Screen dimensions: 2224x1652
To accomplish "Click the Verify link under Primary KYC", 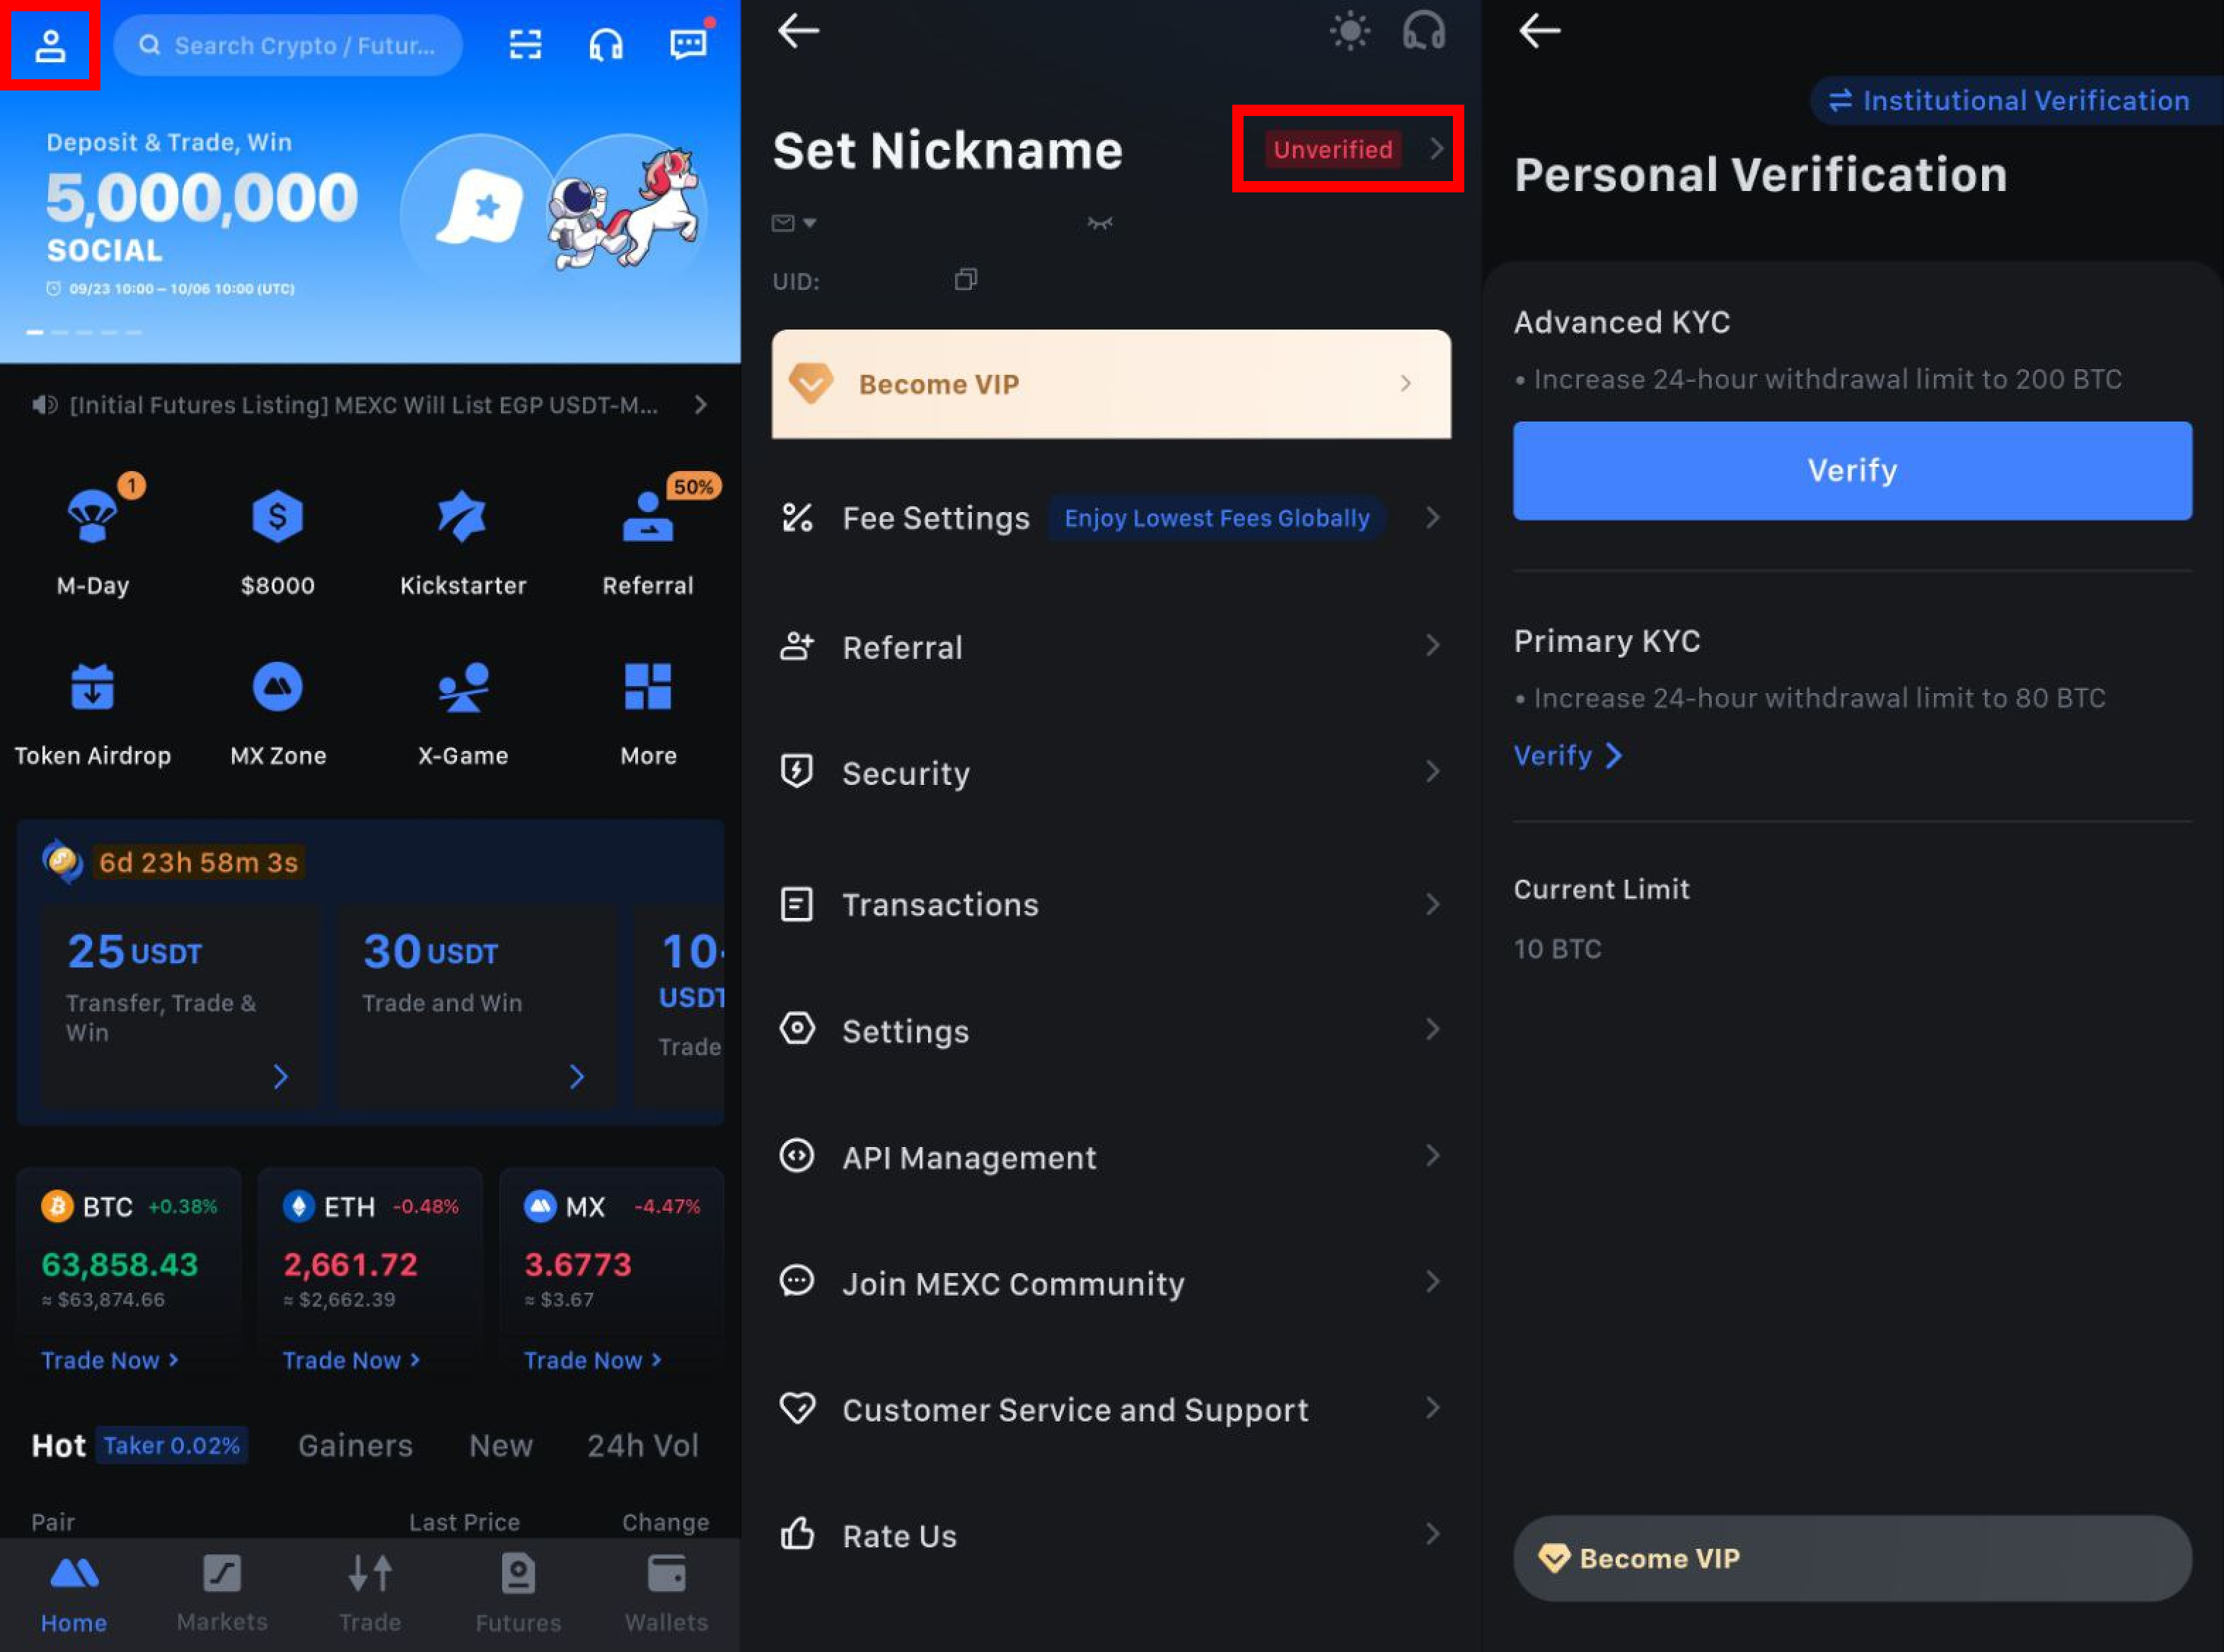I will pyautogui.click(x=1567, y=755).
